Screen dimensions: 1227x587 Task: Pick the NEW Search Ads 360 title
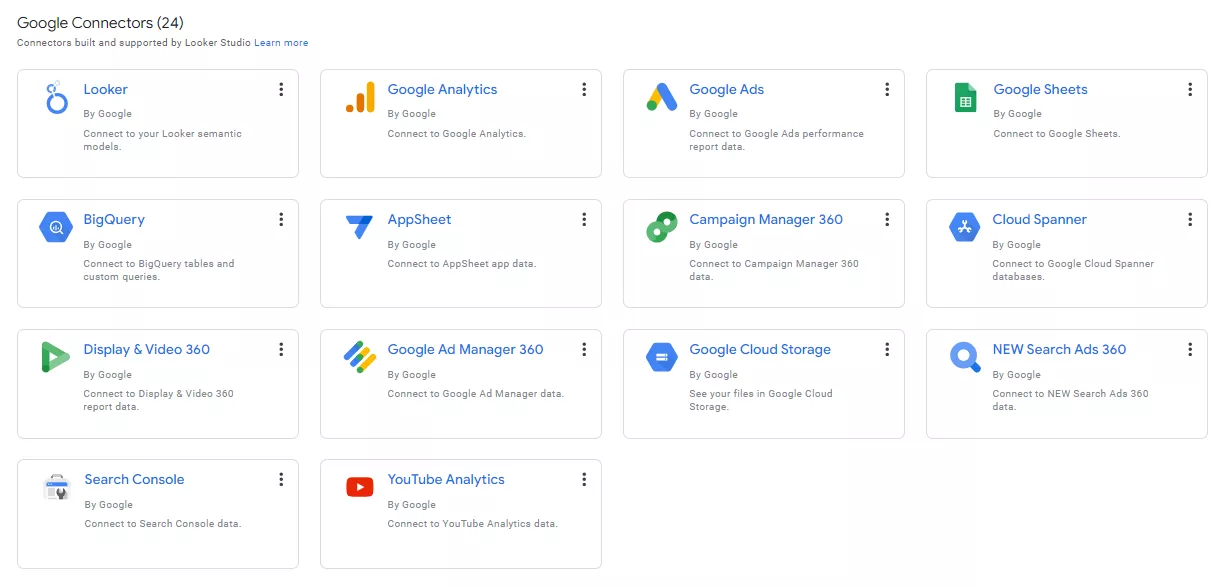(x=1059, y=350)
